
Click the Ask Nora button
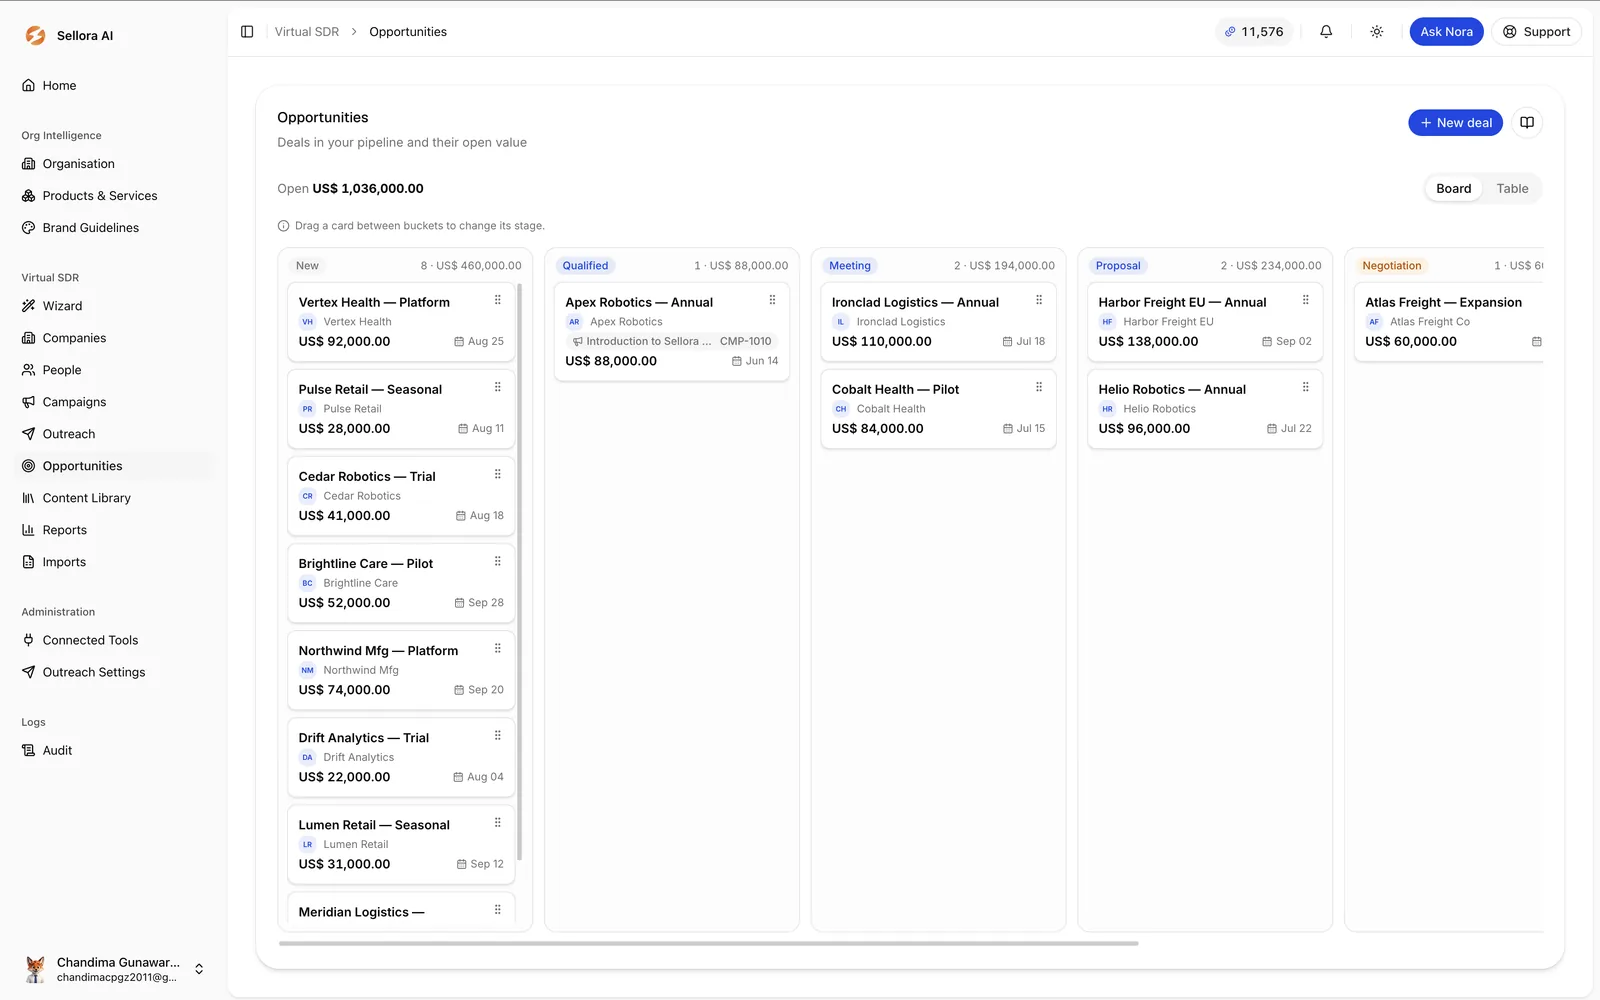click(x=1446, y=32)
